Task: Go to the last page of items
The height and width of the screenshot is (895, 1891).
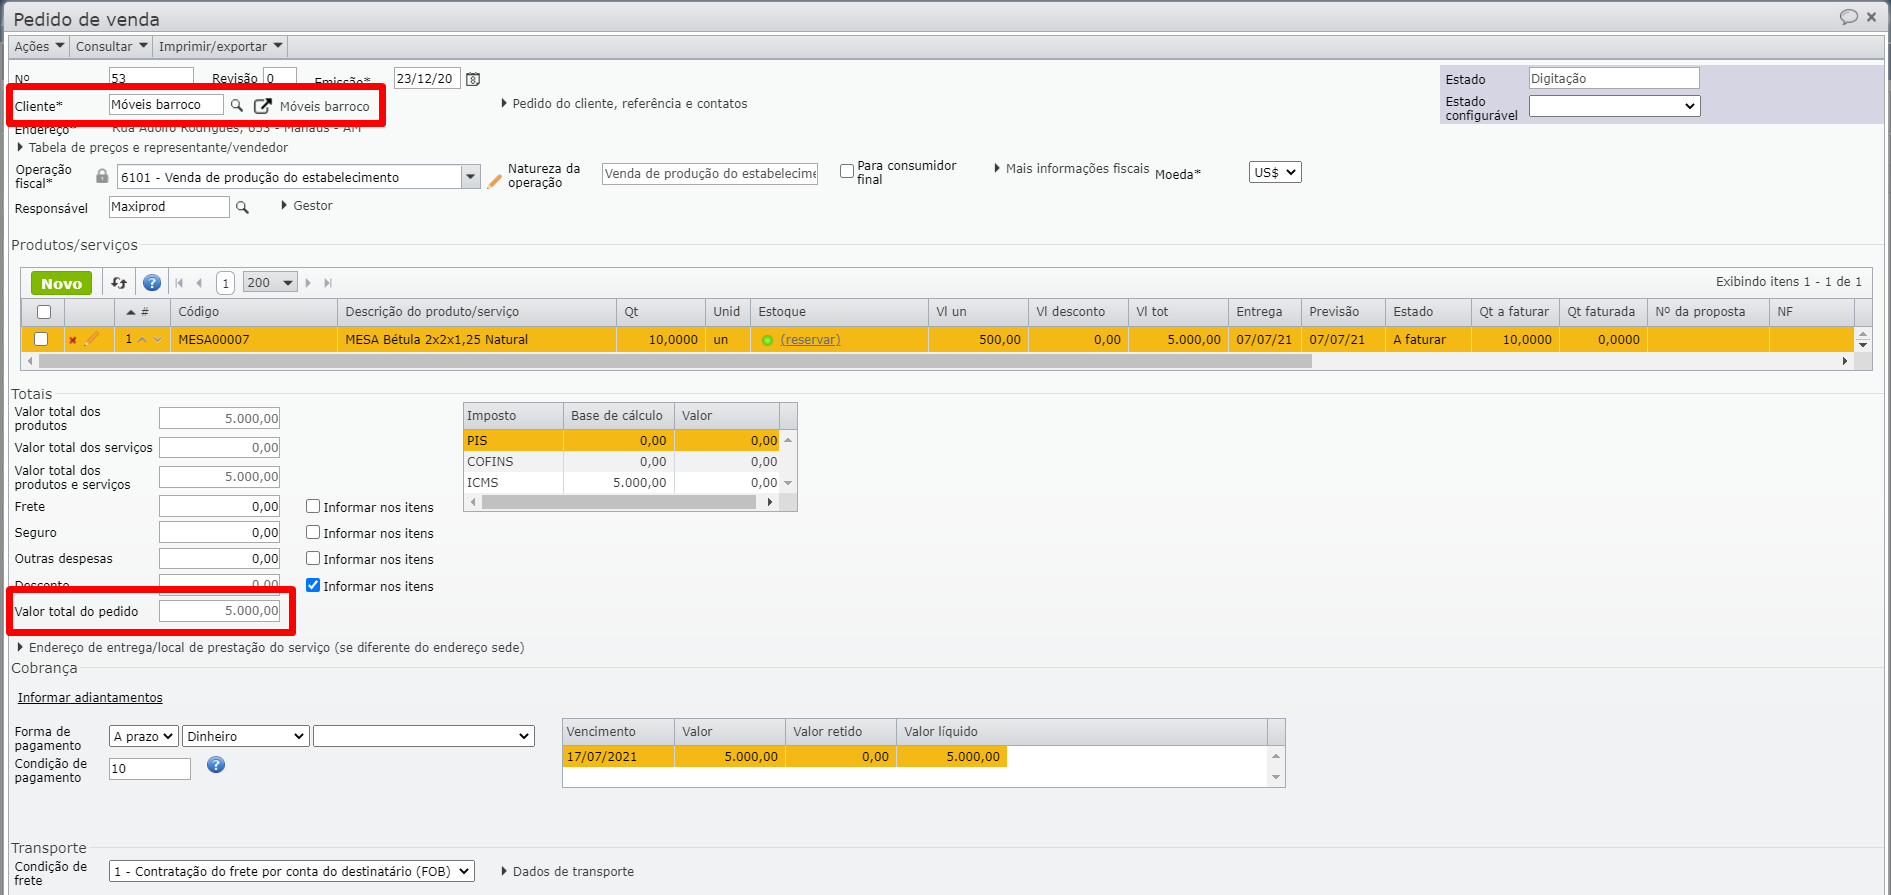Action: click(x=327, y=283)
